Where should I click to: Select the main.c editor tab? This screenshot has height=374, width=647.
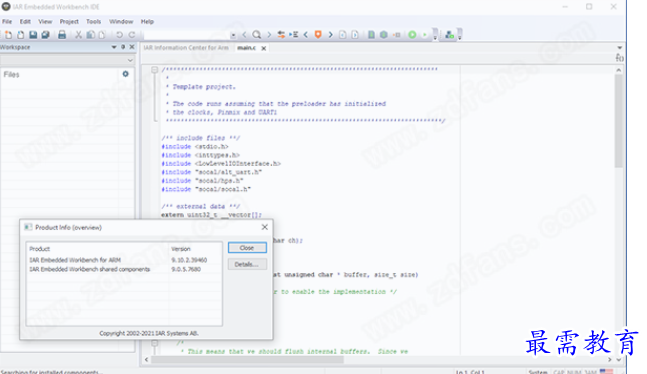246,48
